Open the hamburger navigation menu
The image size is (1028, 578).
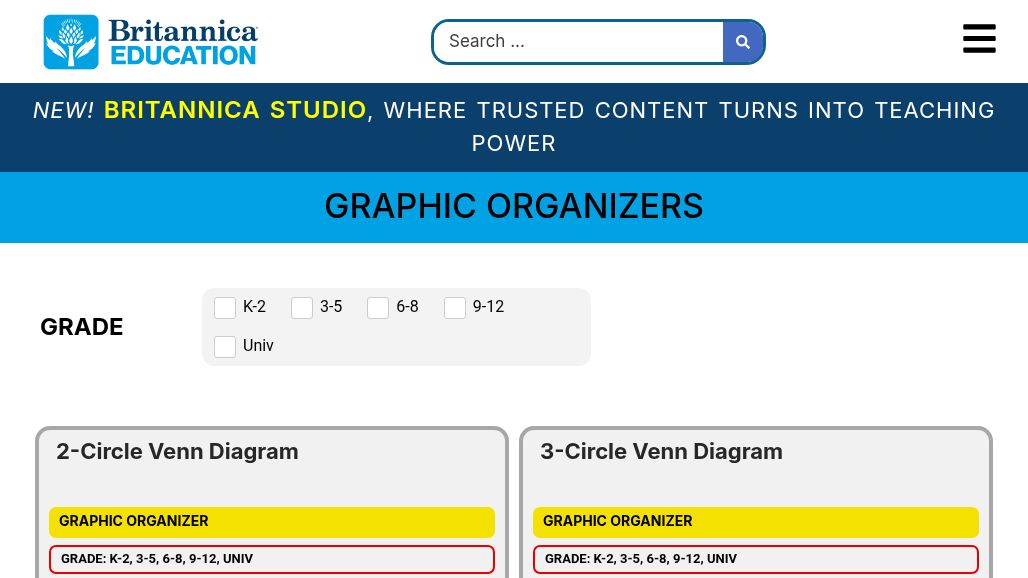pyautogui.click(x=979, y=39)
